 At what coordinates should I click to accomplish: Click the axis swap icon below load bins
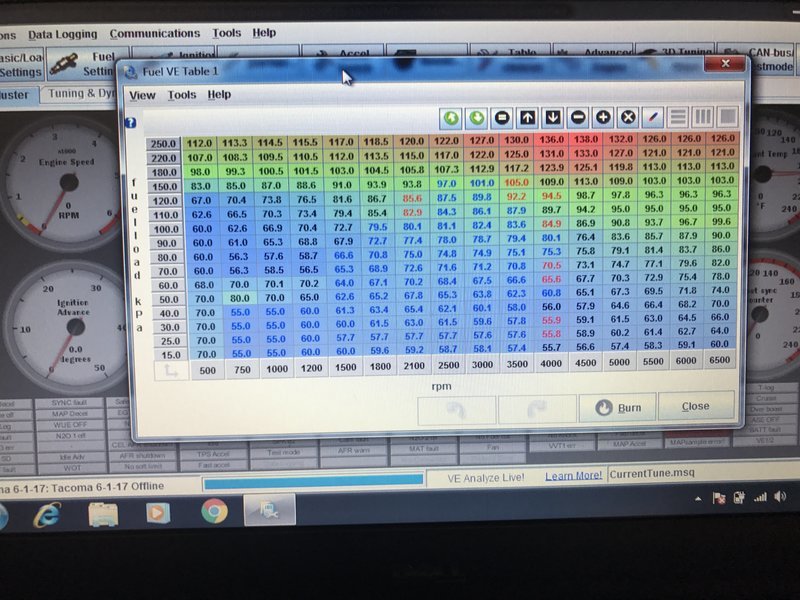tap(171, 371)
